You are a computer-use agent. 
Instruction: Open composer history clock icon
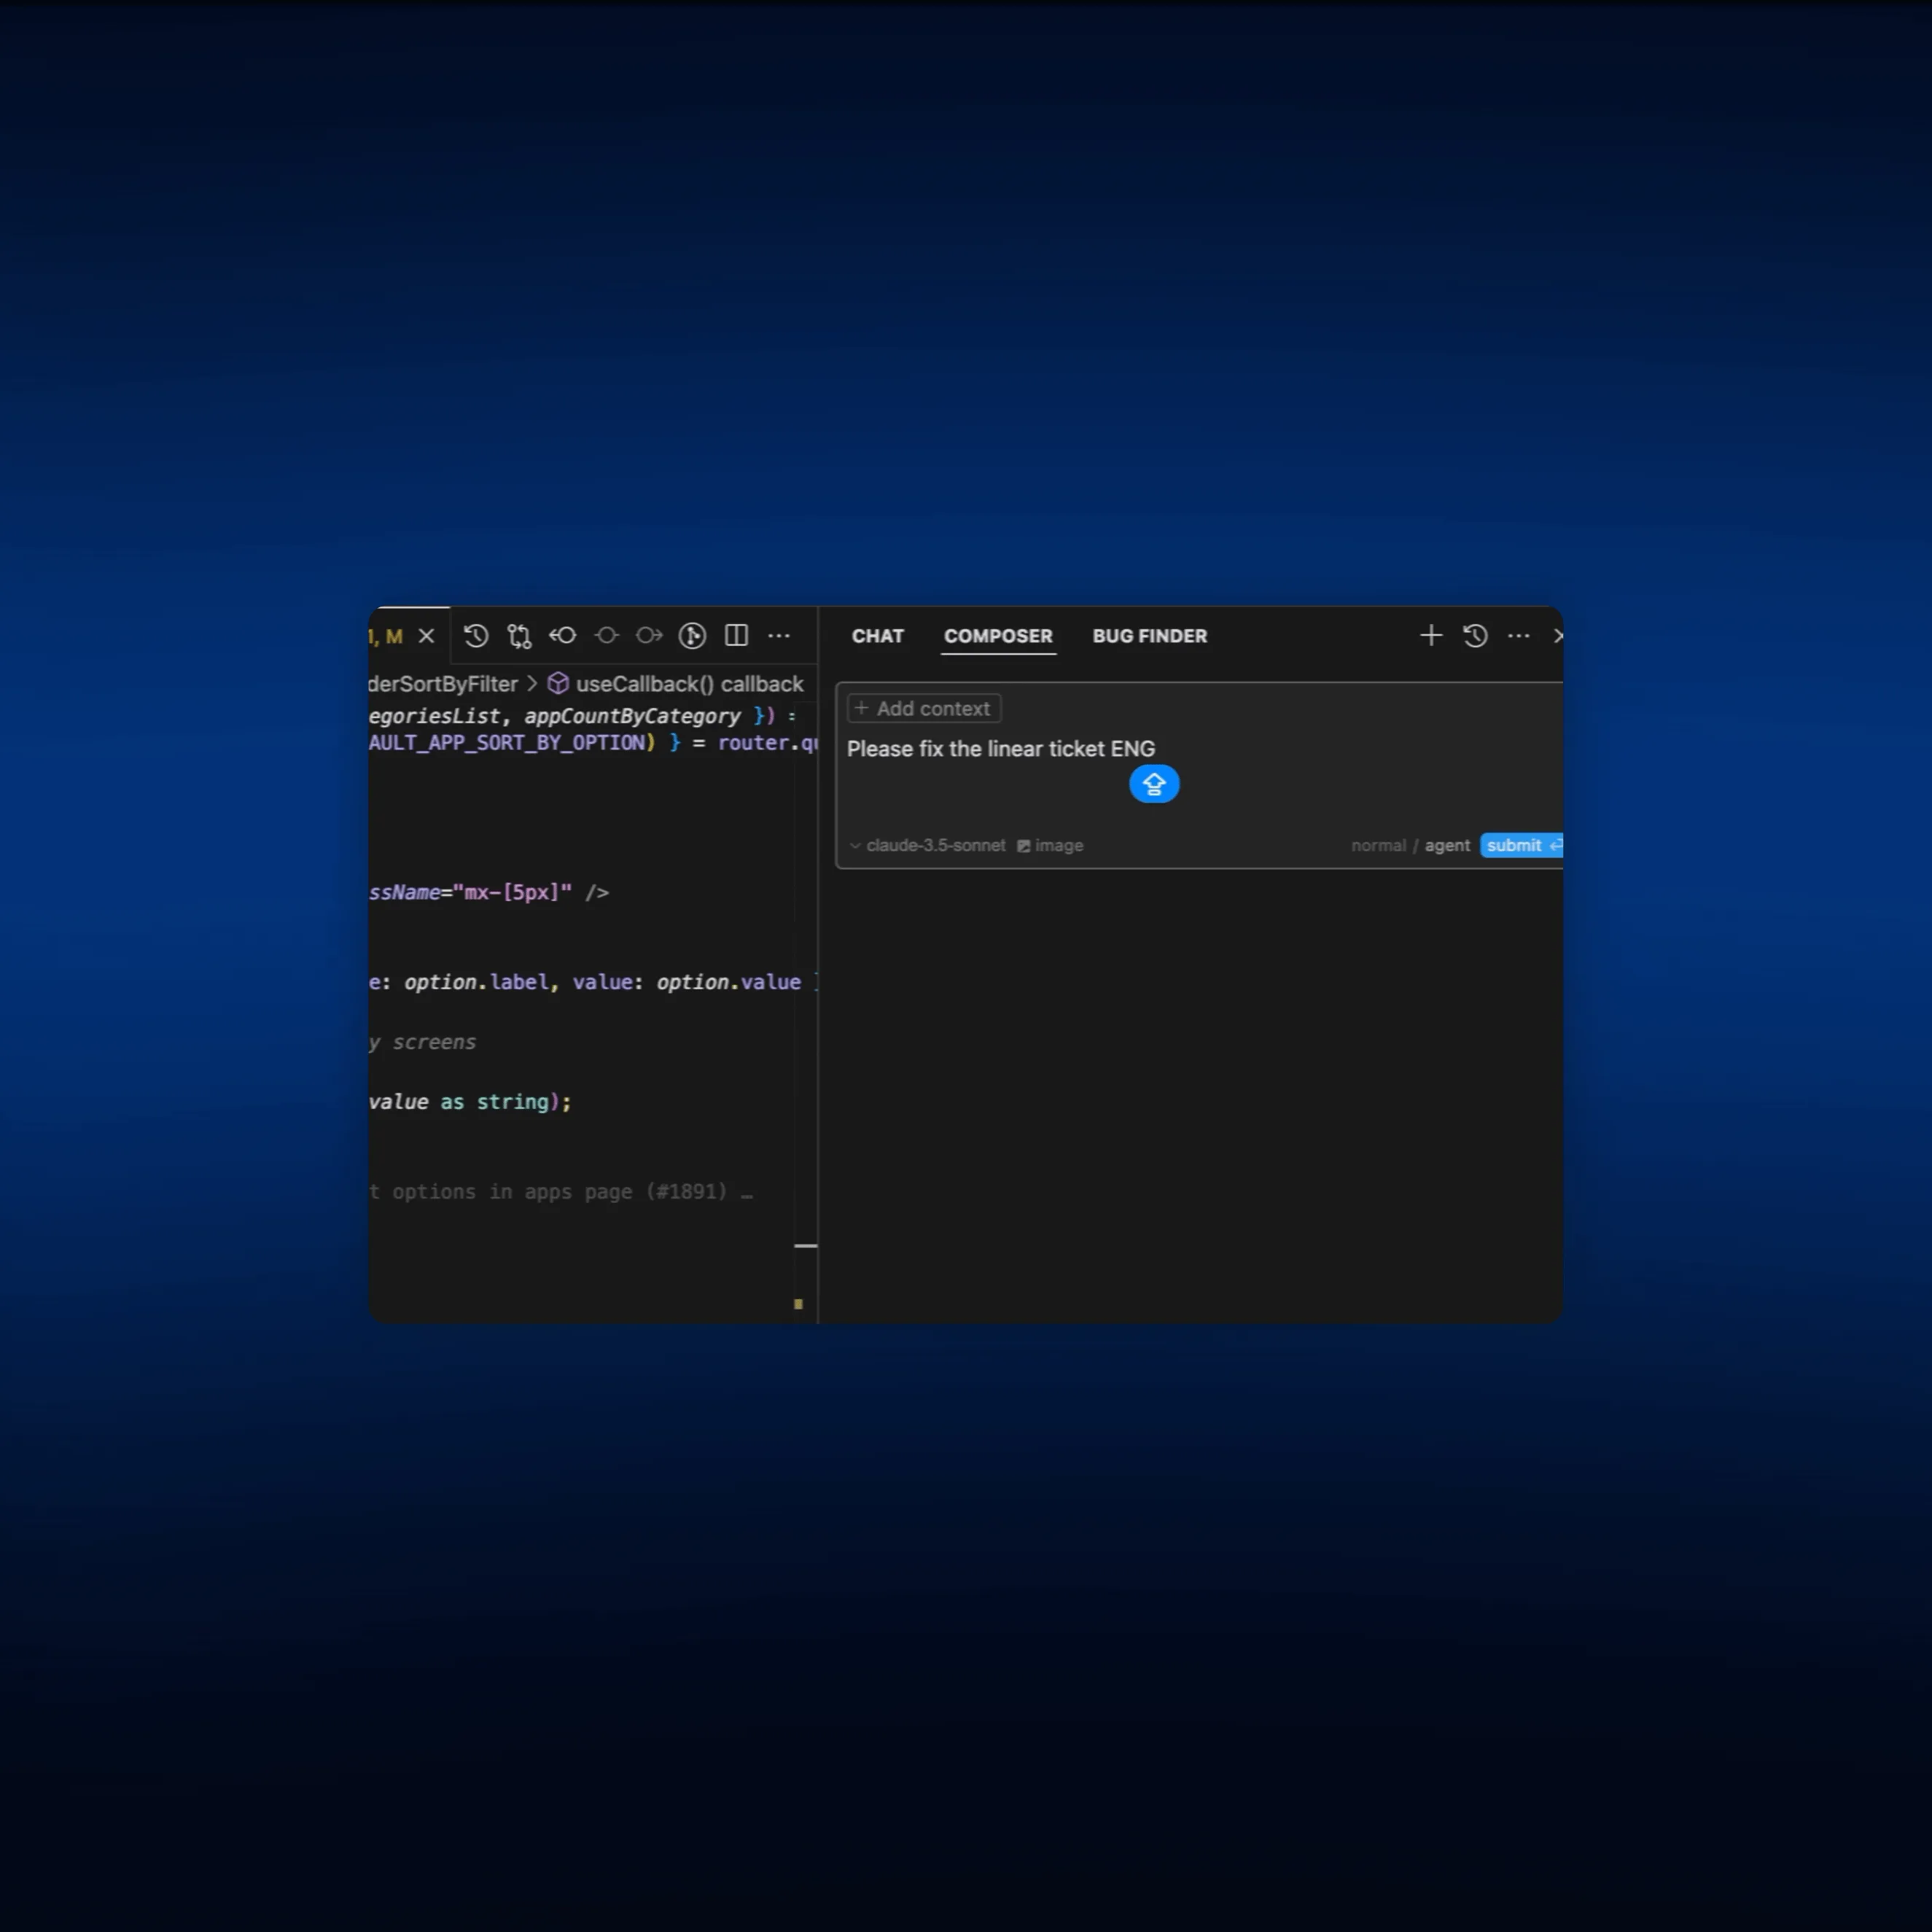click(1475, 636)
